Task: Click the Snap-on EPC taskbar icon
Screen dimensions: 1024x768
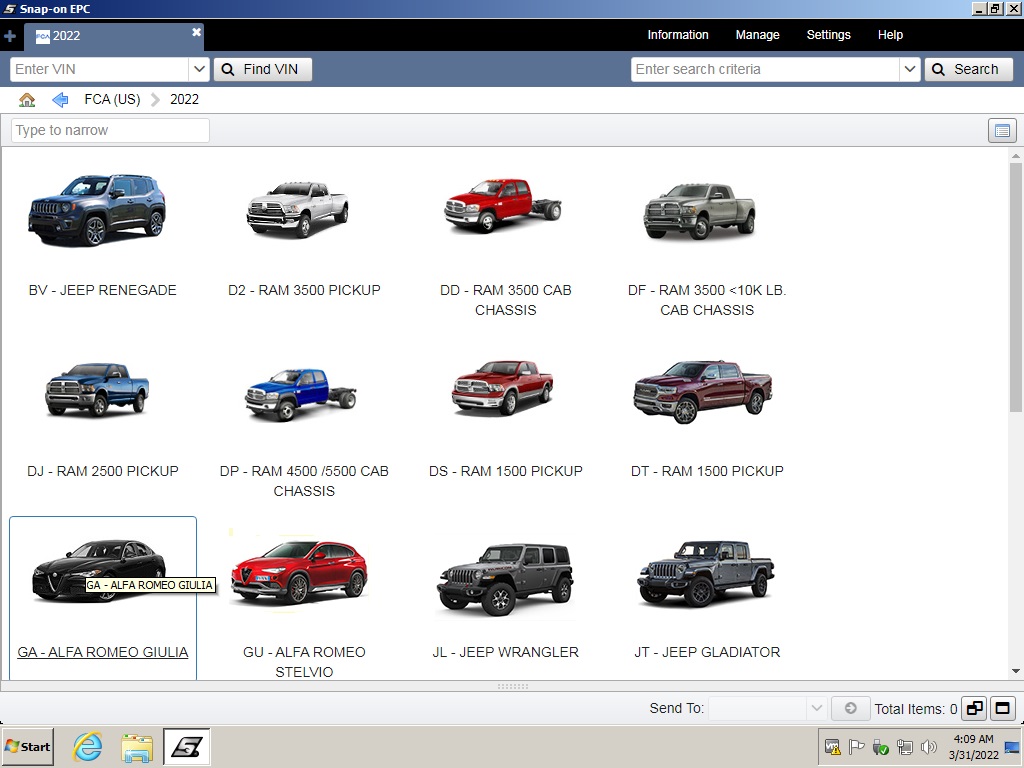Action: click(187, 747)
